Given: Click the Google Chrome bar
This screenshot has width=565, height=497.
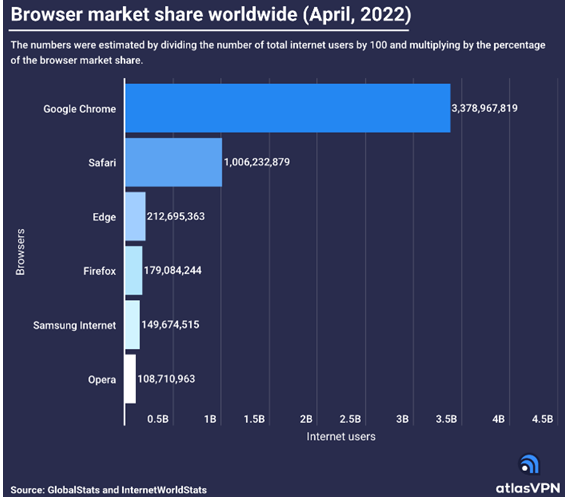Looking at the screenshot, I should pos(288,108).
